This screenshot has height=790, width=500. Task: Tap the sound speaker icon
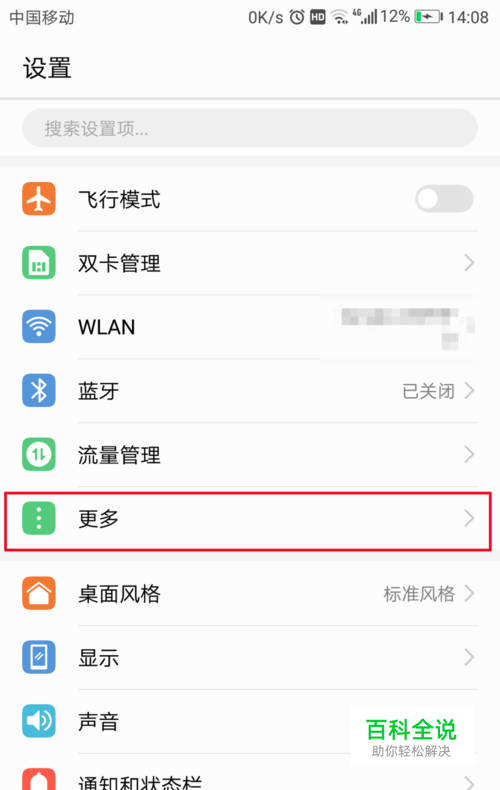point(39,721)
